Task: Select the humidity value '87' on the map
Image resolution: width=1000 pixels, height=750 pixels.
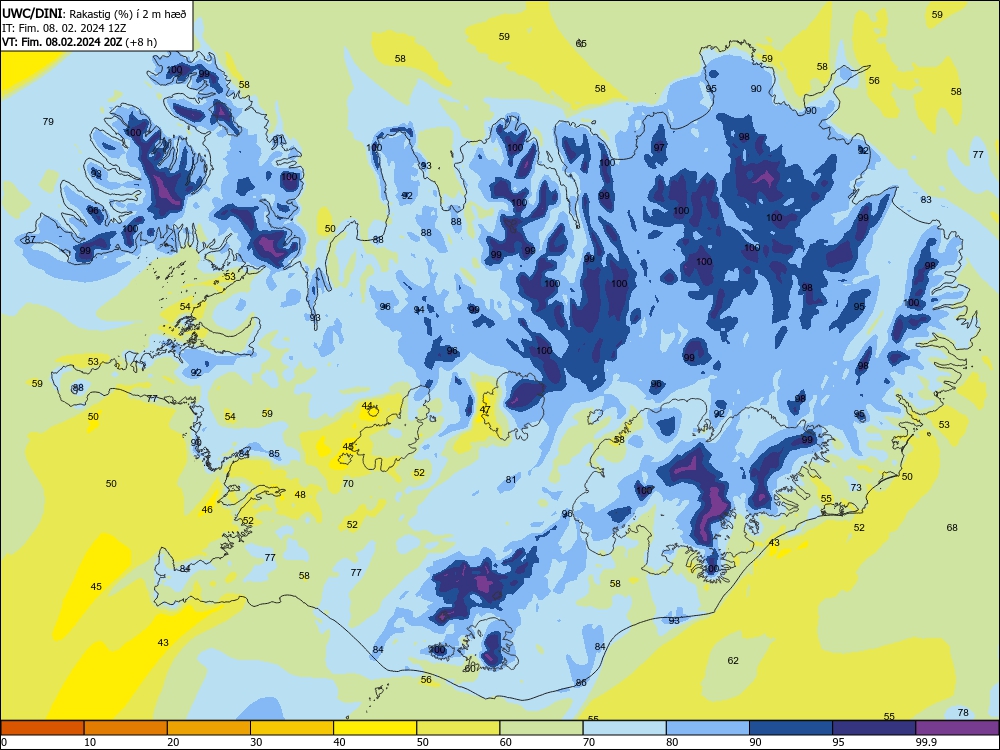Action: click(30, 239)
